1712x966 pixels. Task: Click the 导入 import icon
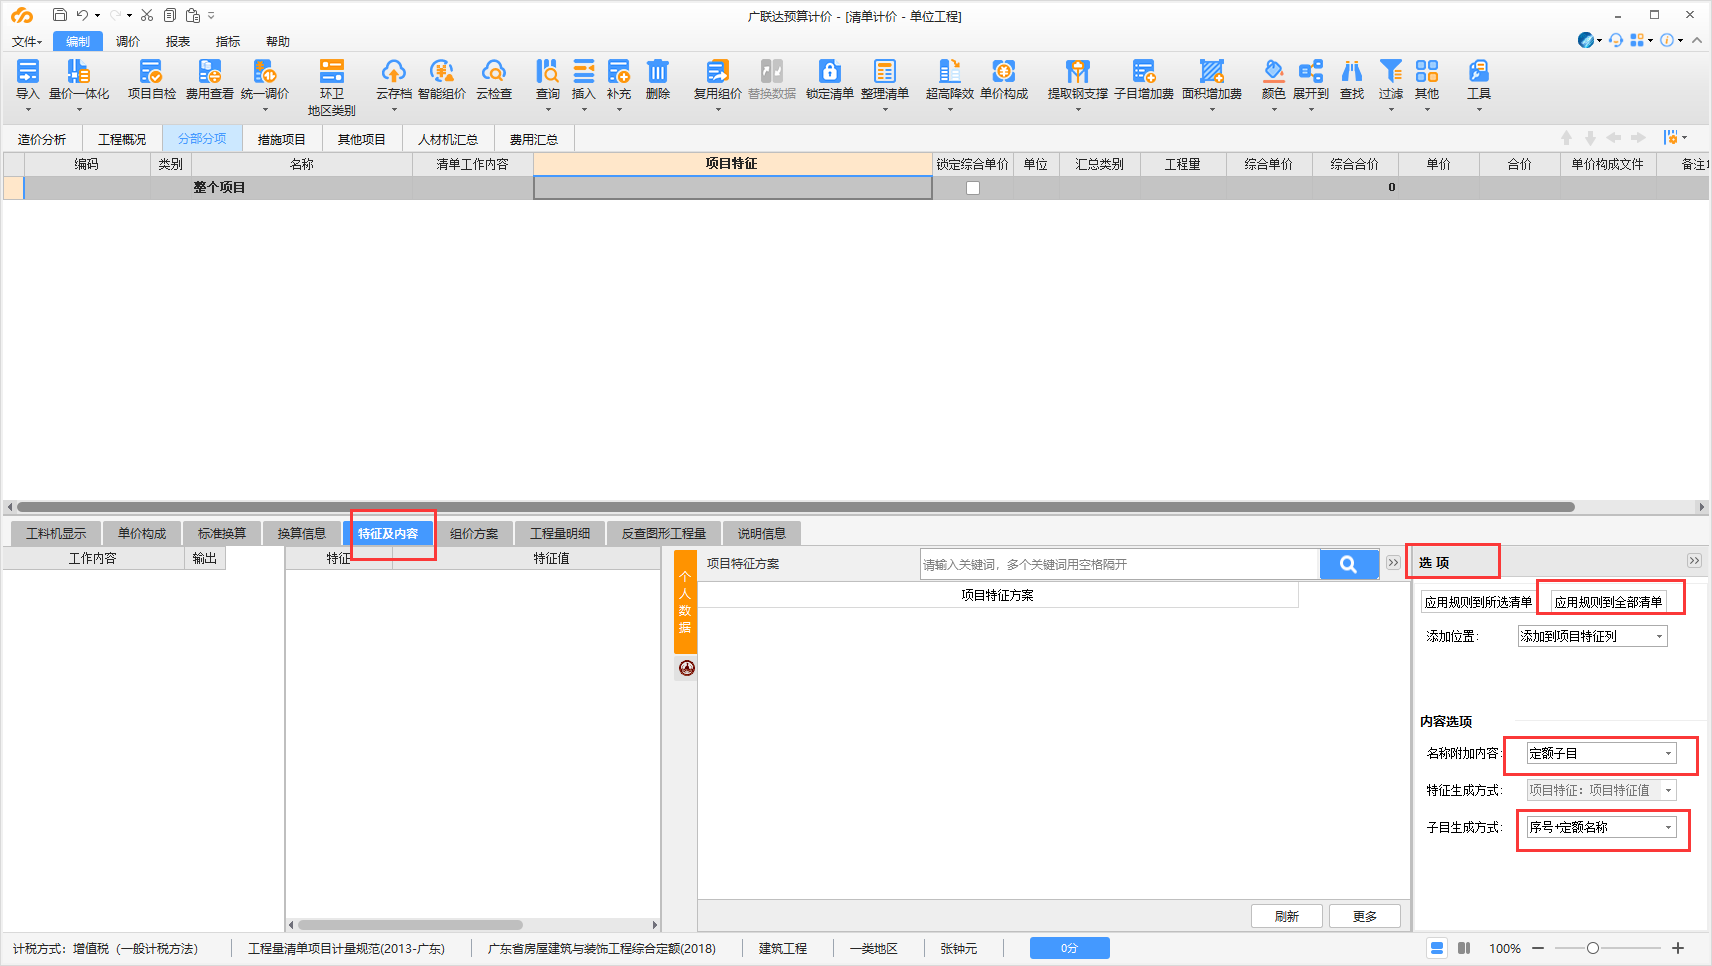[28, 79]
